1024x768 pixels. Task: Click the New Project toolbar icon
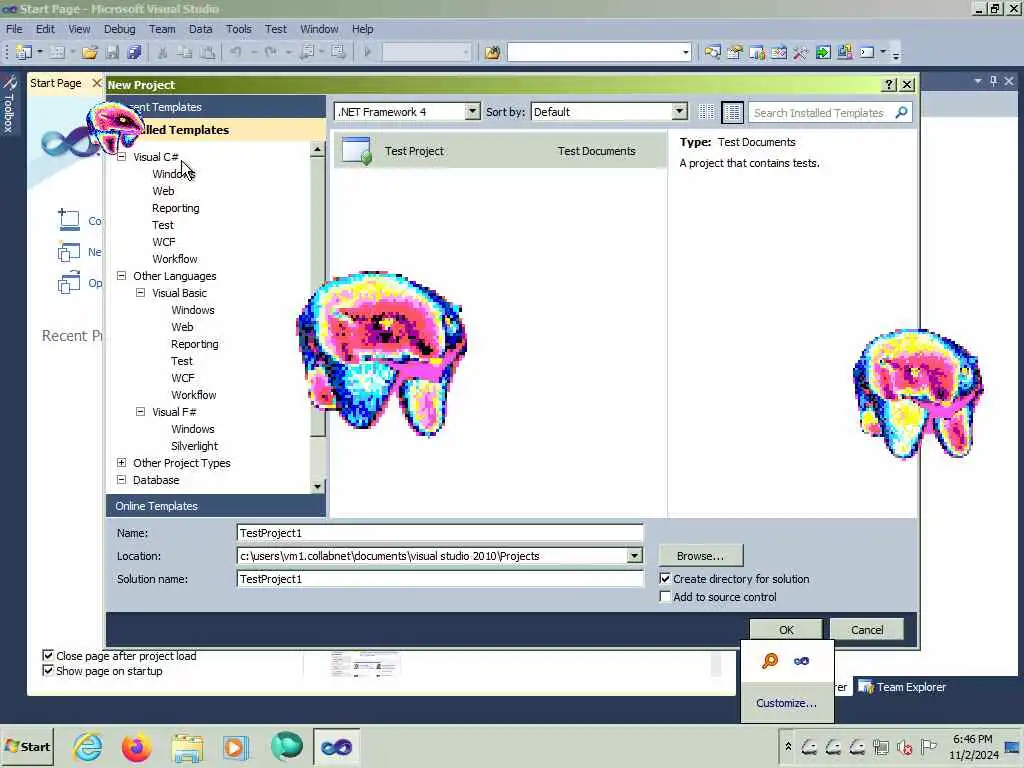click(x=24, y=52)
